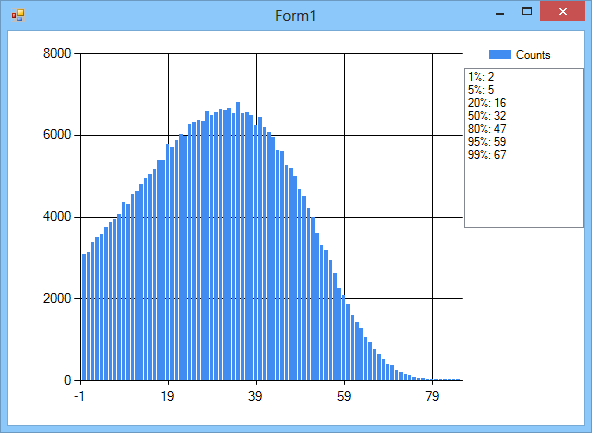Image resolution: width=592 pixels, height=433 pixels.
Task: Maximize the Form1 window
Action: pos(527,12)
